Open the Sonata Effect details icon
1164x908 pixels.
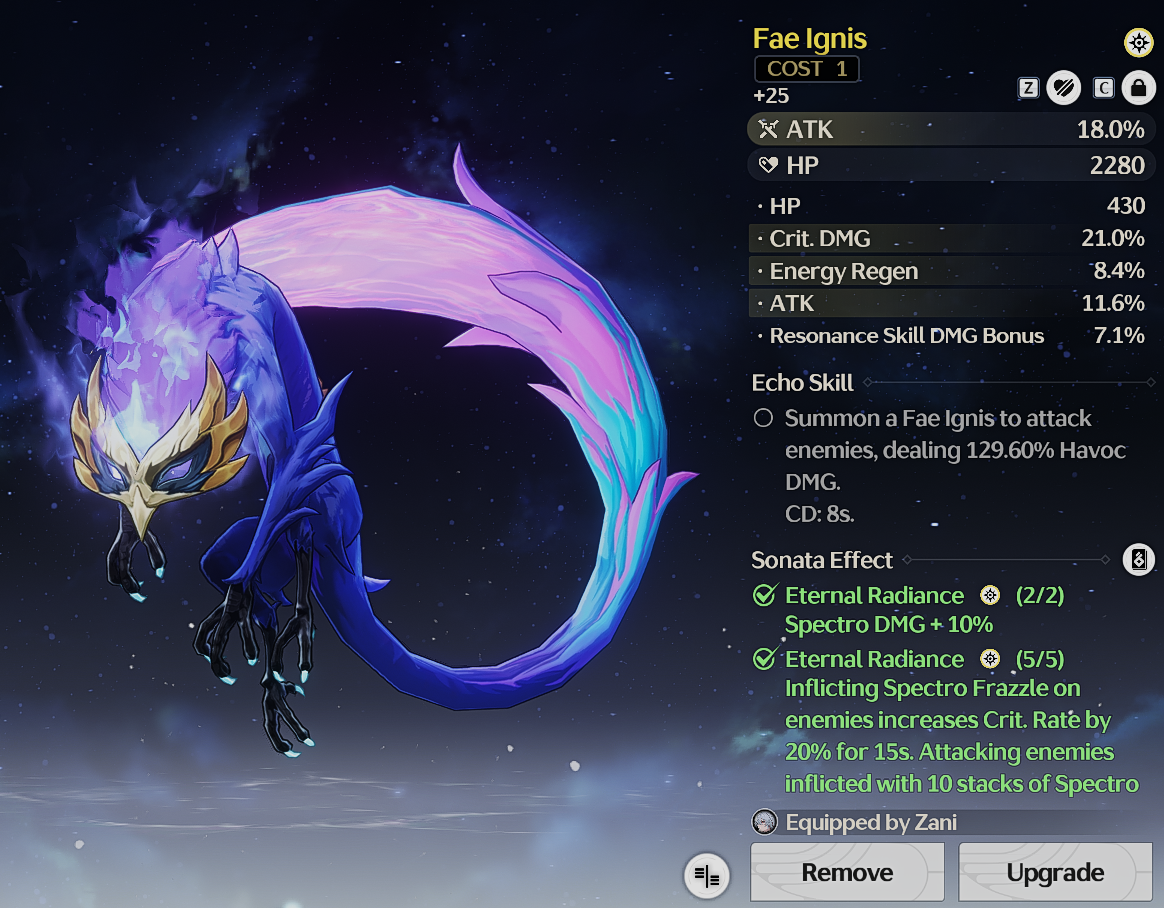[1139, 559]
